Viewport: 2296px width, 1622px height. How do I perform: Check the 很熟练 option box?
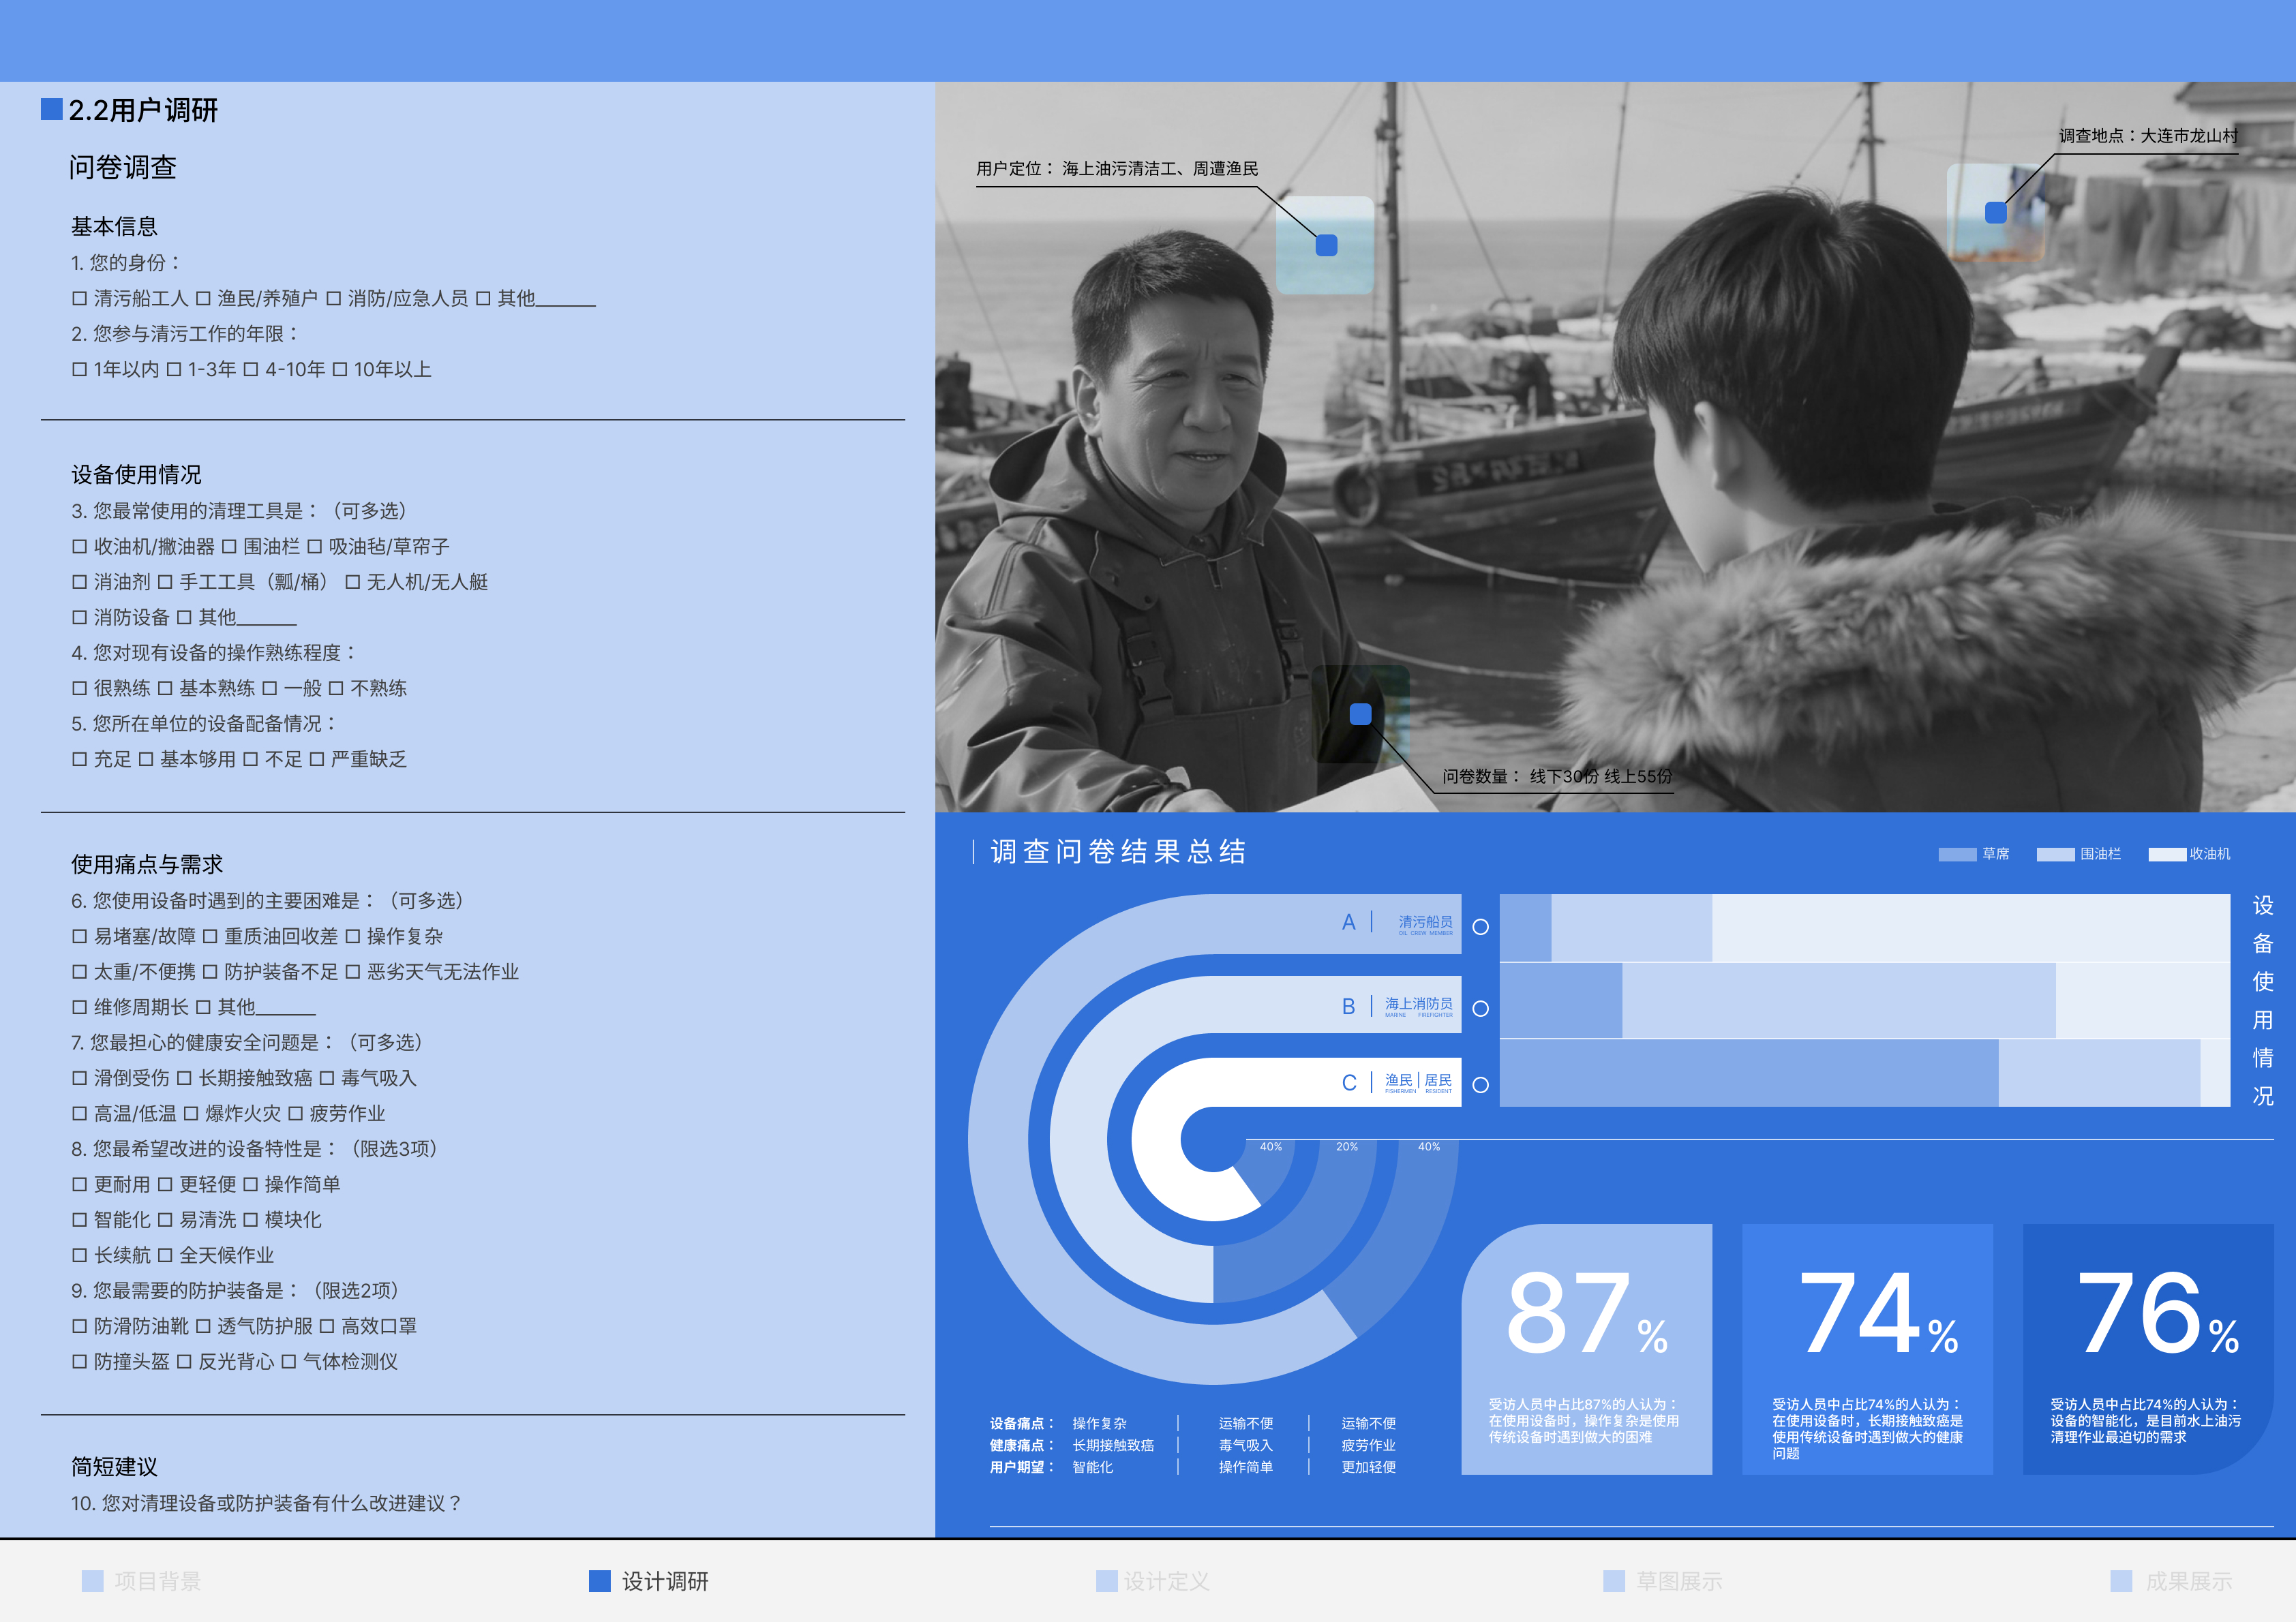80,689
